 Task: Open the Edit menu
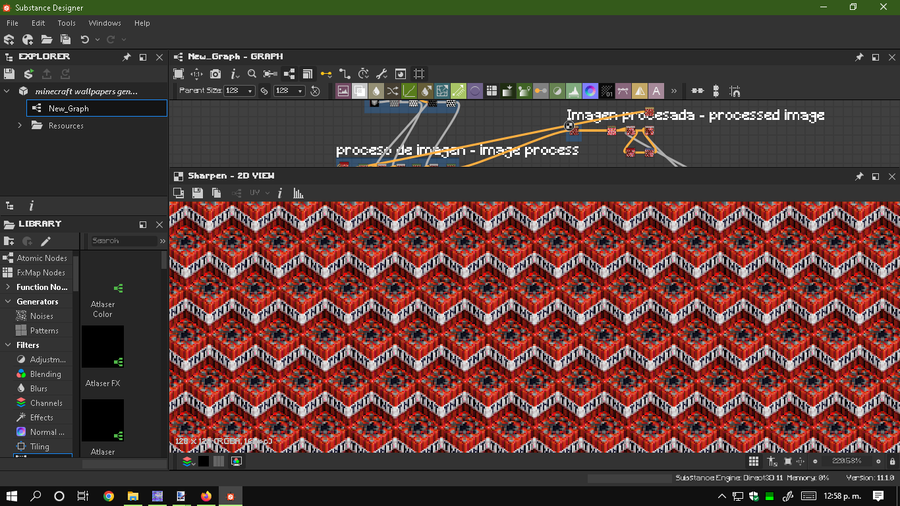pos(38,23)
